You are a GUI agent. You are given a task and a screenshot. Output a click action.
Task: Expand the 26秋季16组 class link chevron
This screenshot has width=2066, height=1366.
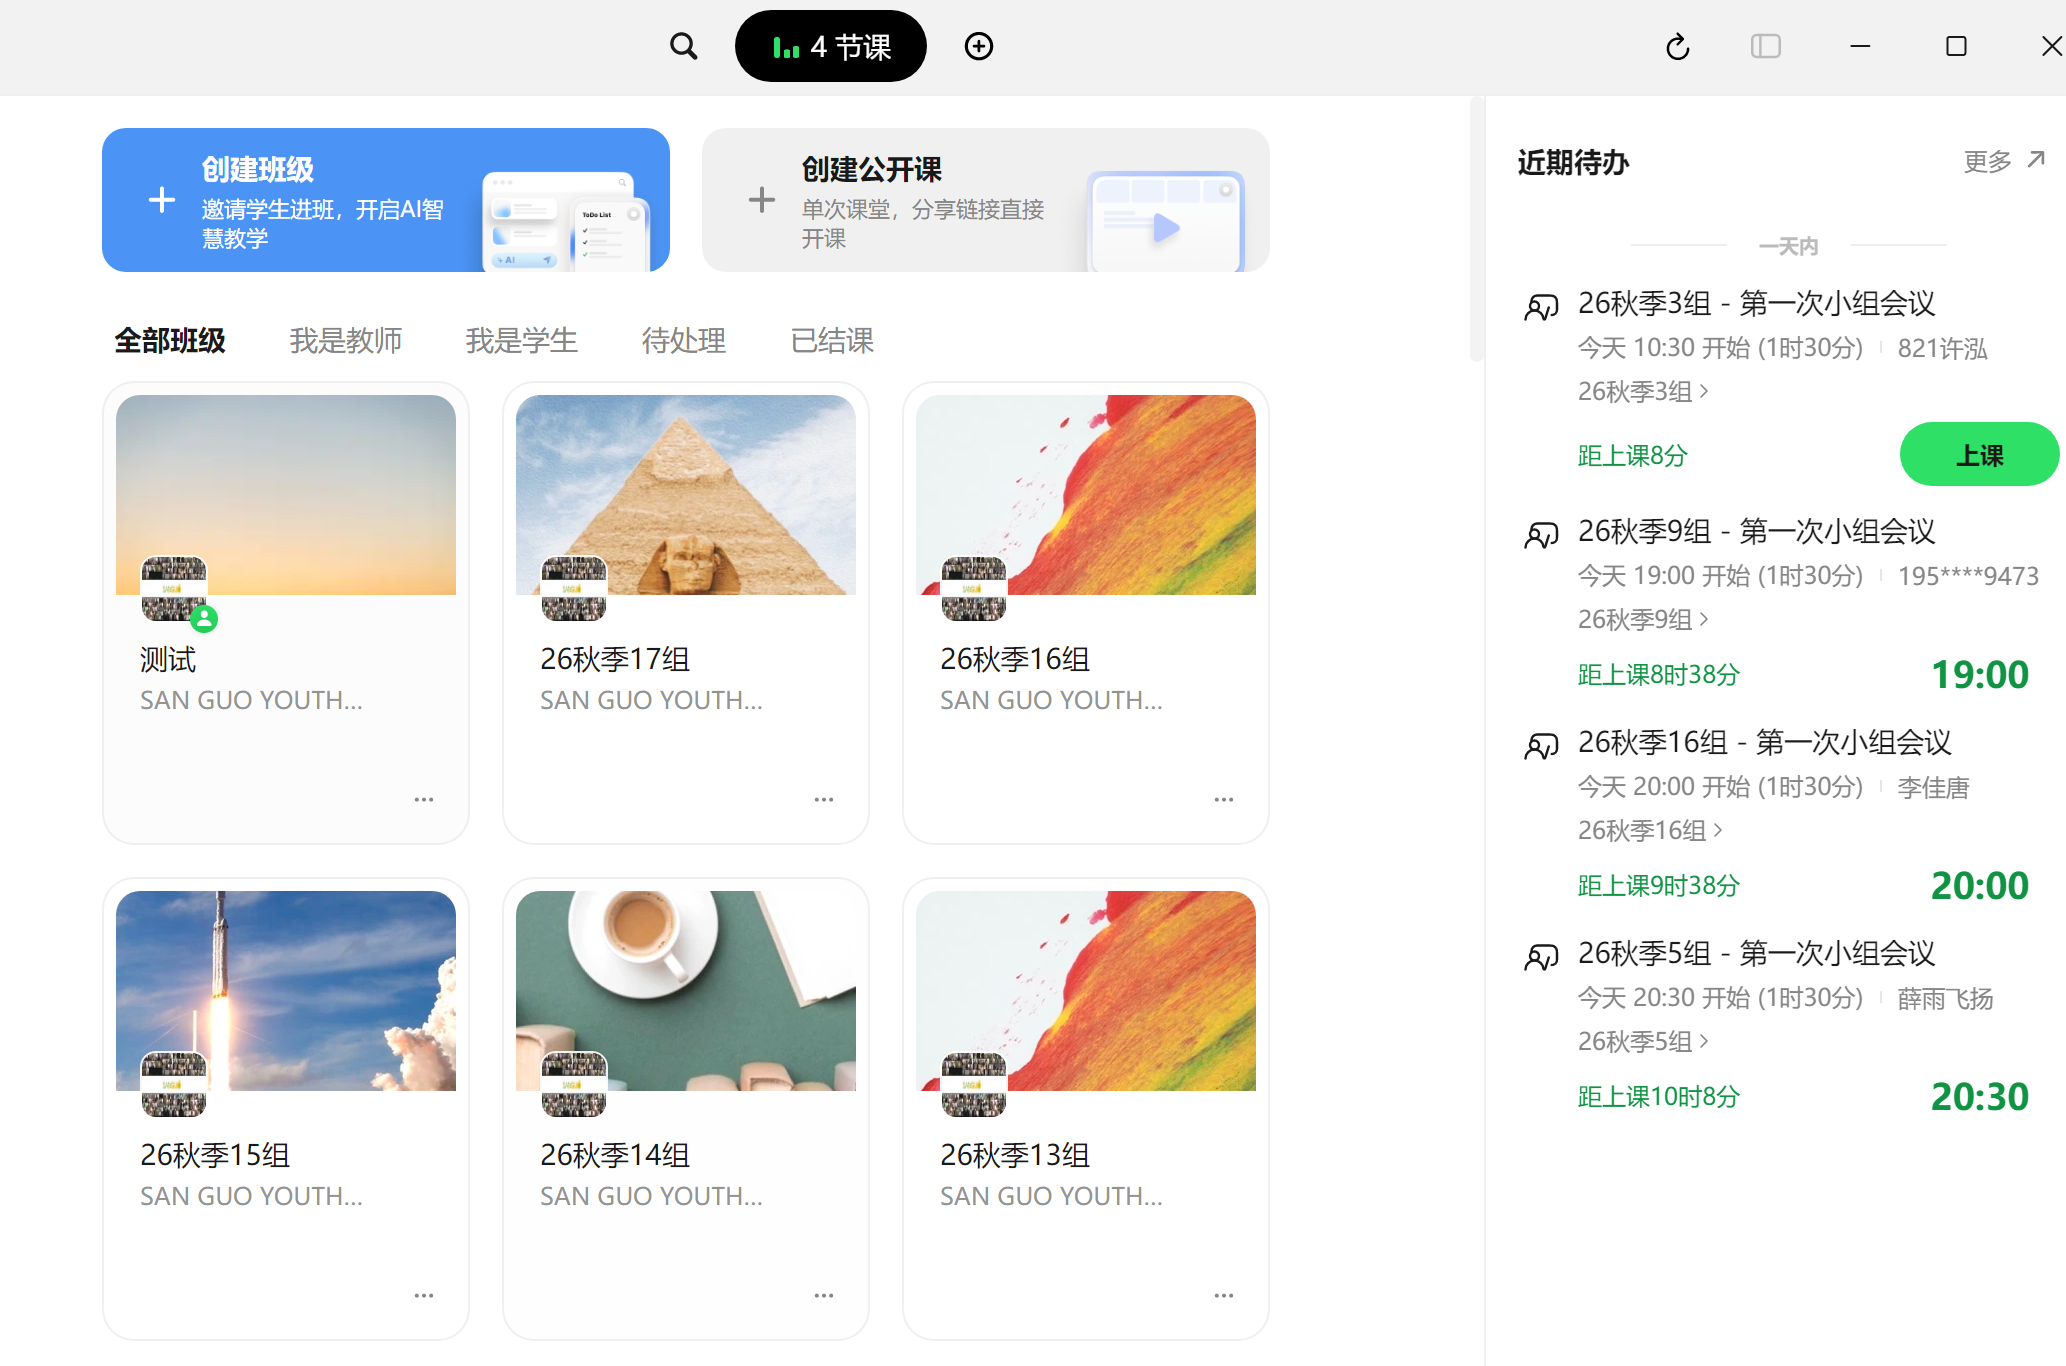[x=1718, y=830]
